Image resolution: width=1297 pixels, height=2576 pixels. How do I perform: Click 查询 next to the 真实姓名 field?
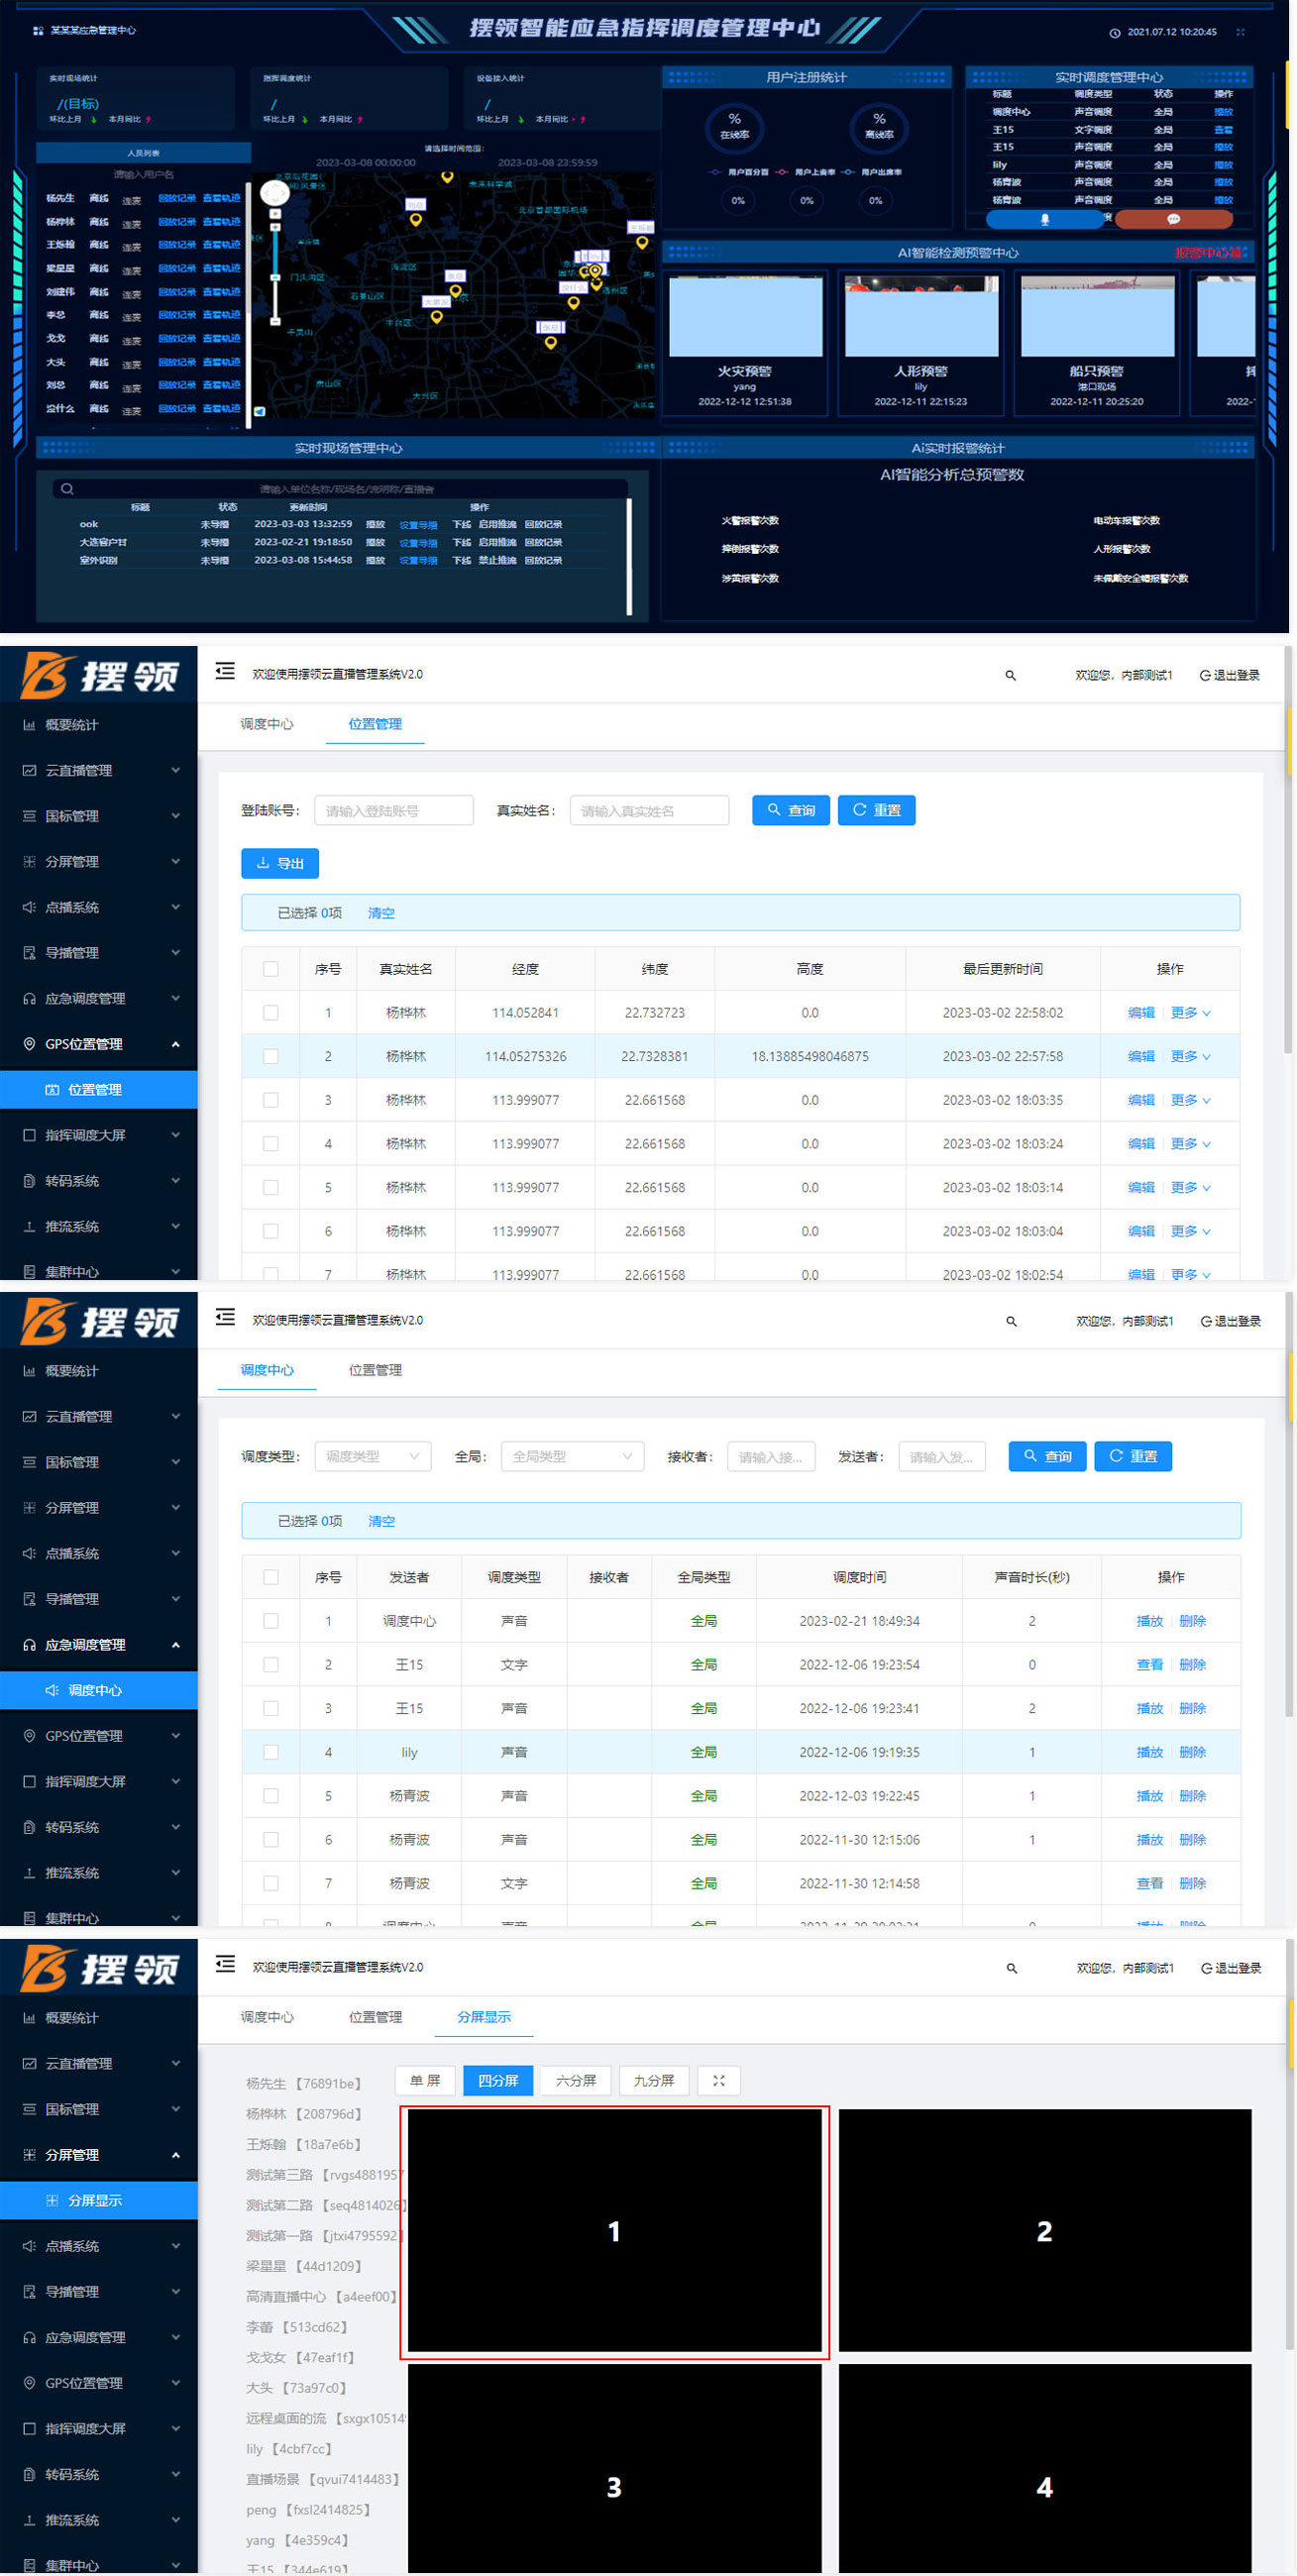790,810
